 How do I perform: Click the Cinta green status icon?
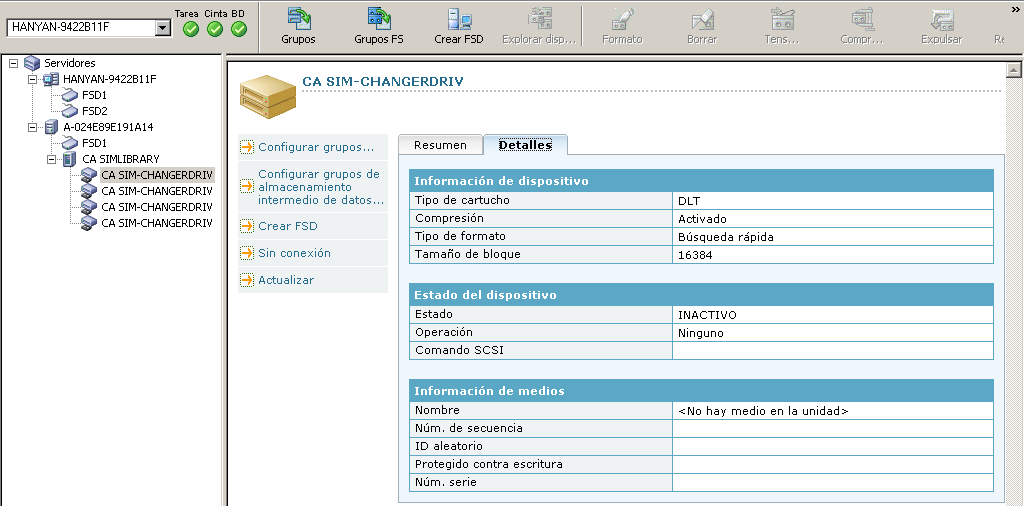pos(215,29)
